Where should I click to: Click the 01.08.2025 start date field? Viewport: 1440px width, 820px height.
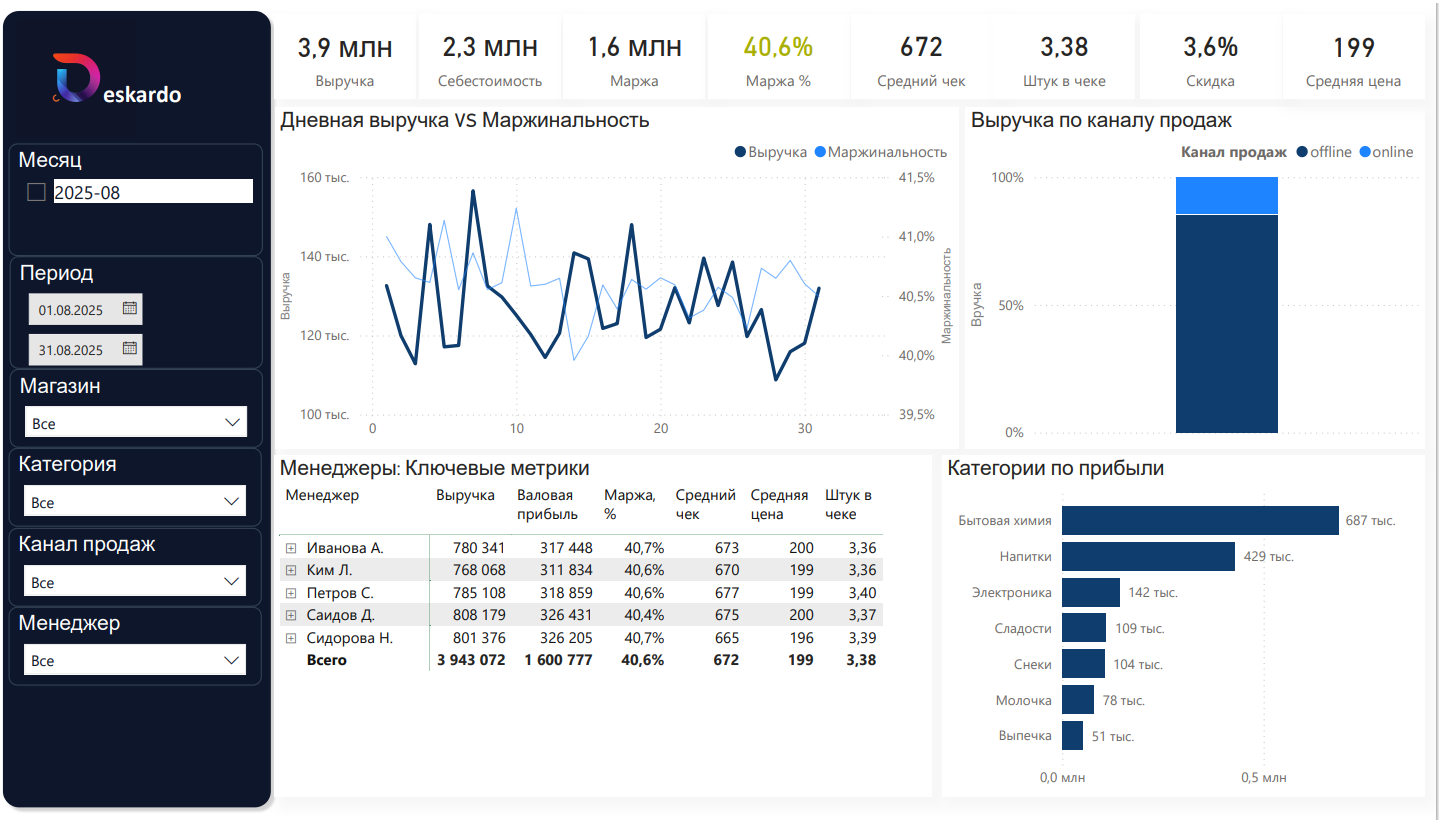pos(72,310)
